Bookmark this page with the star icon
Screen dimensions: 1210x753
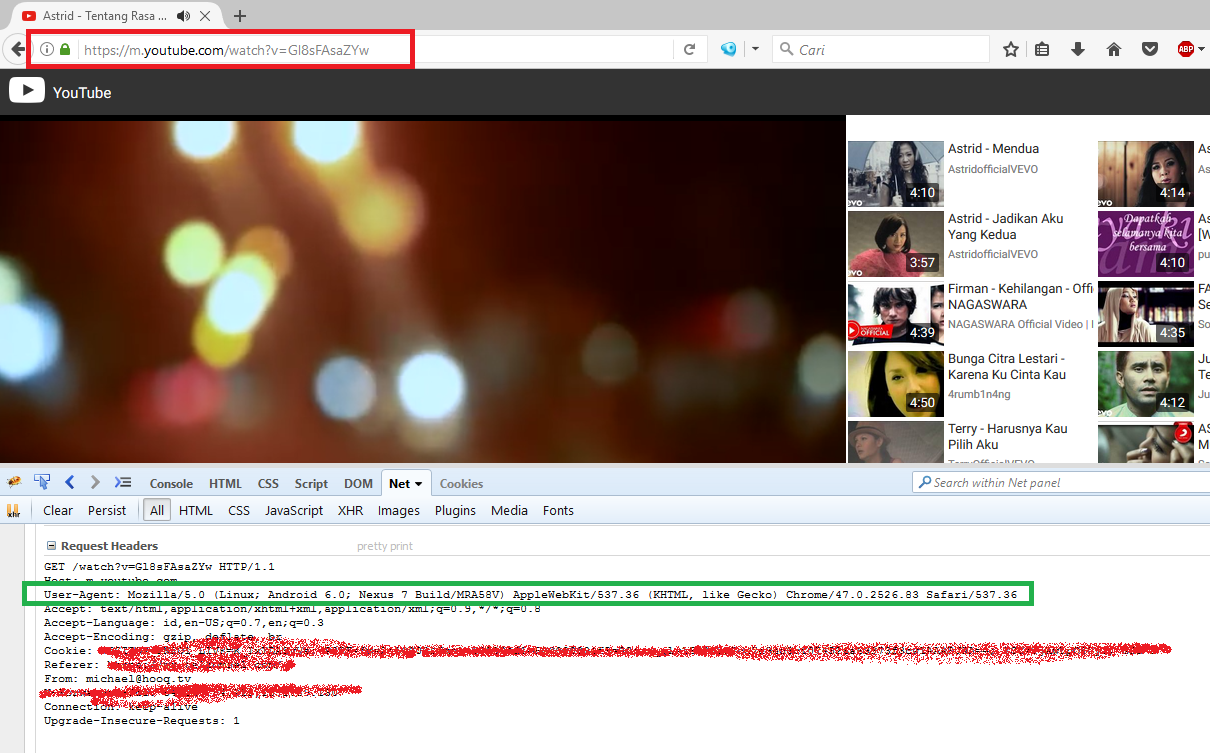coord(1011,49)
